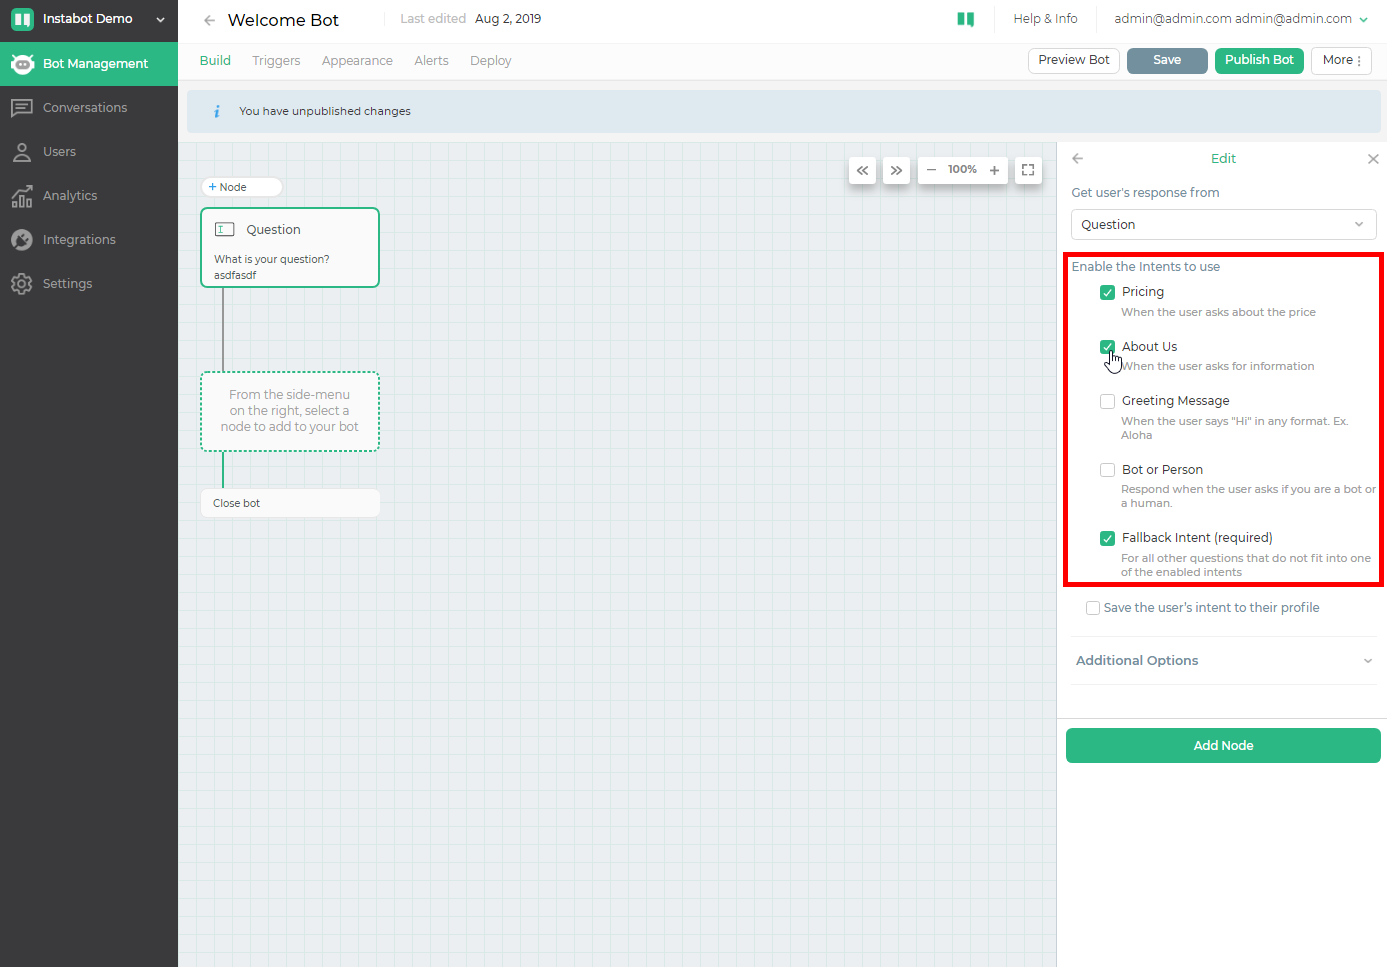Collapse canvas with double-left chevrons
The image size is (1387, 967).
pos(863,170)
